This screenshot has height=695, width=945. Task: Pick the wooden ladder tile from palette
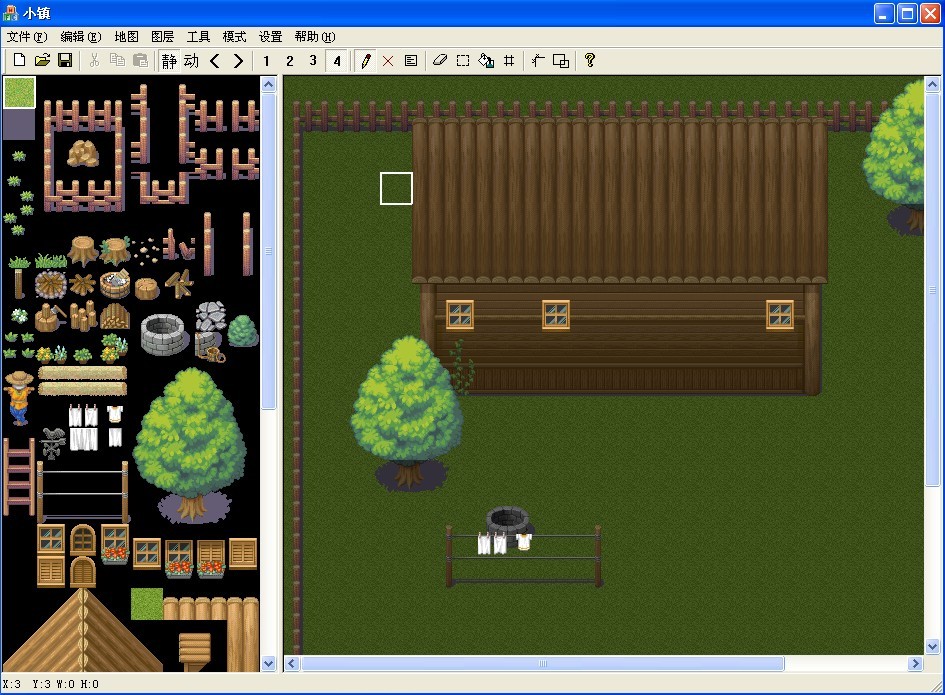[19, 476]
